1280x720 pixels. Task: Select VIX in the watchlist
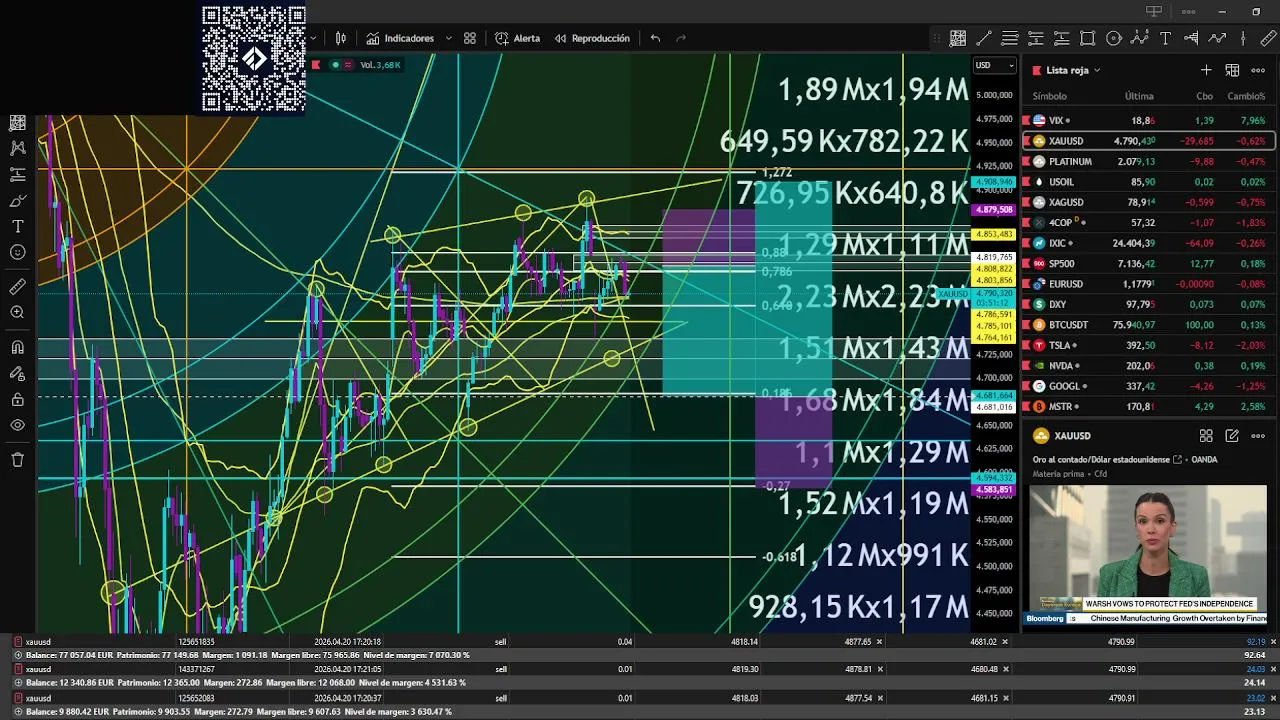coord(1148,120)
